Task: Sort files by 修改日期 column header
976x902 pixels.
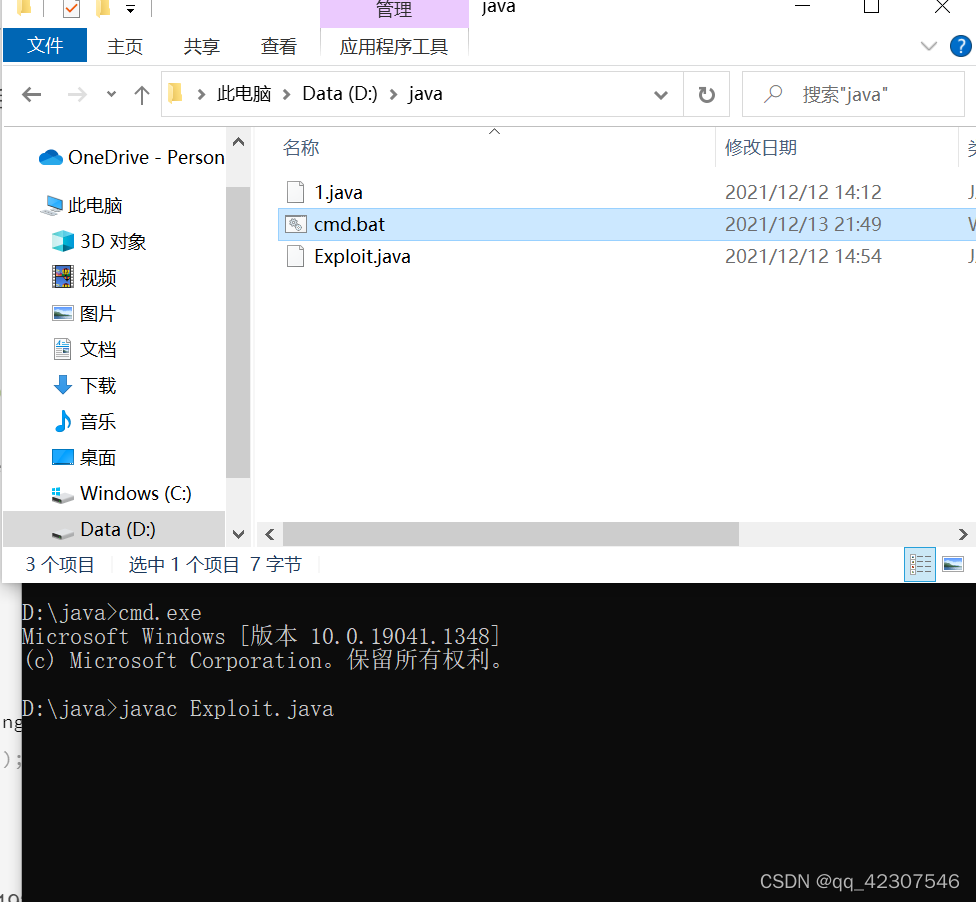Action: coord(761,148)
